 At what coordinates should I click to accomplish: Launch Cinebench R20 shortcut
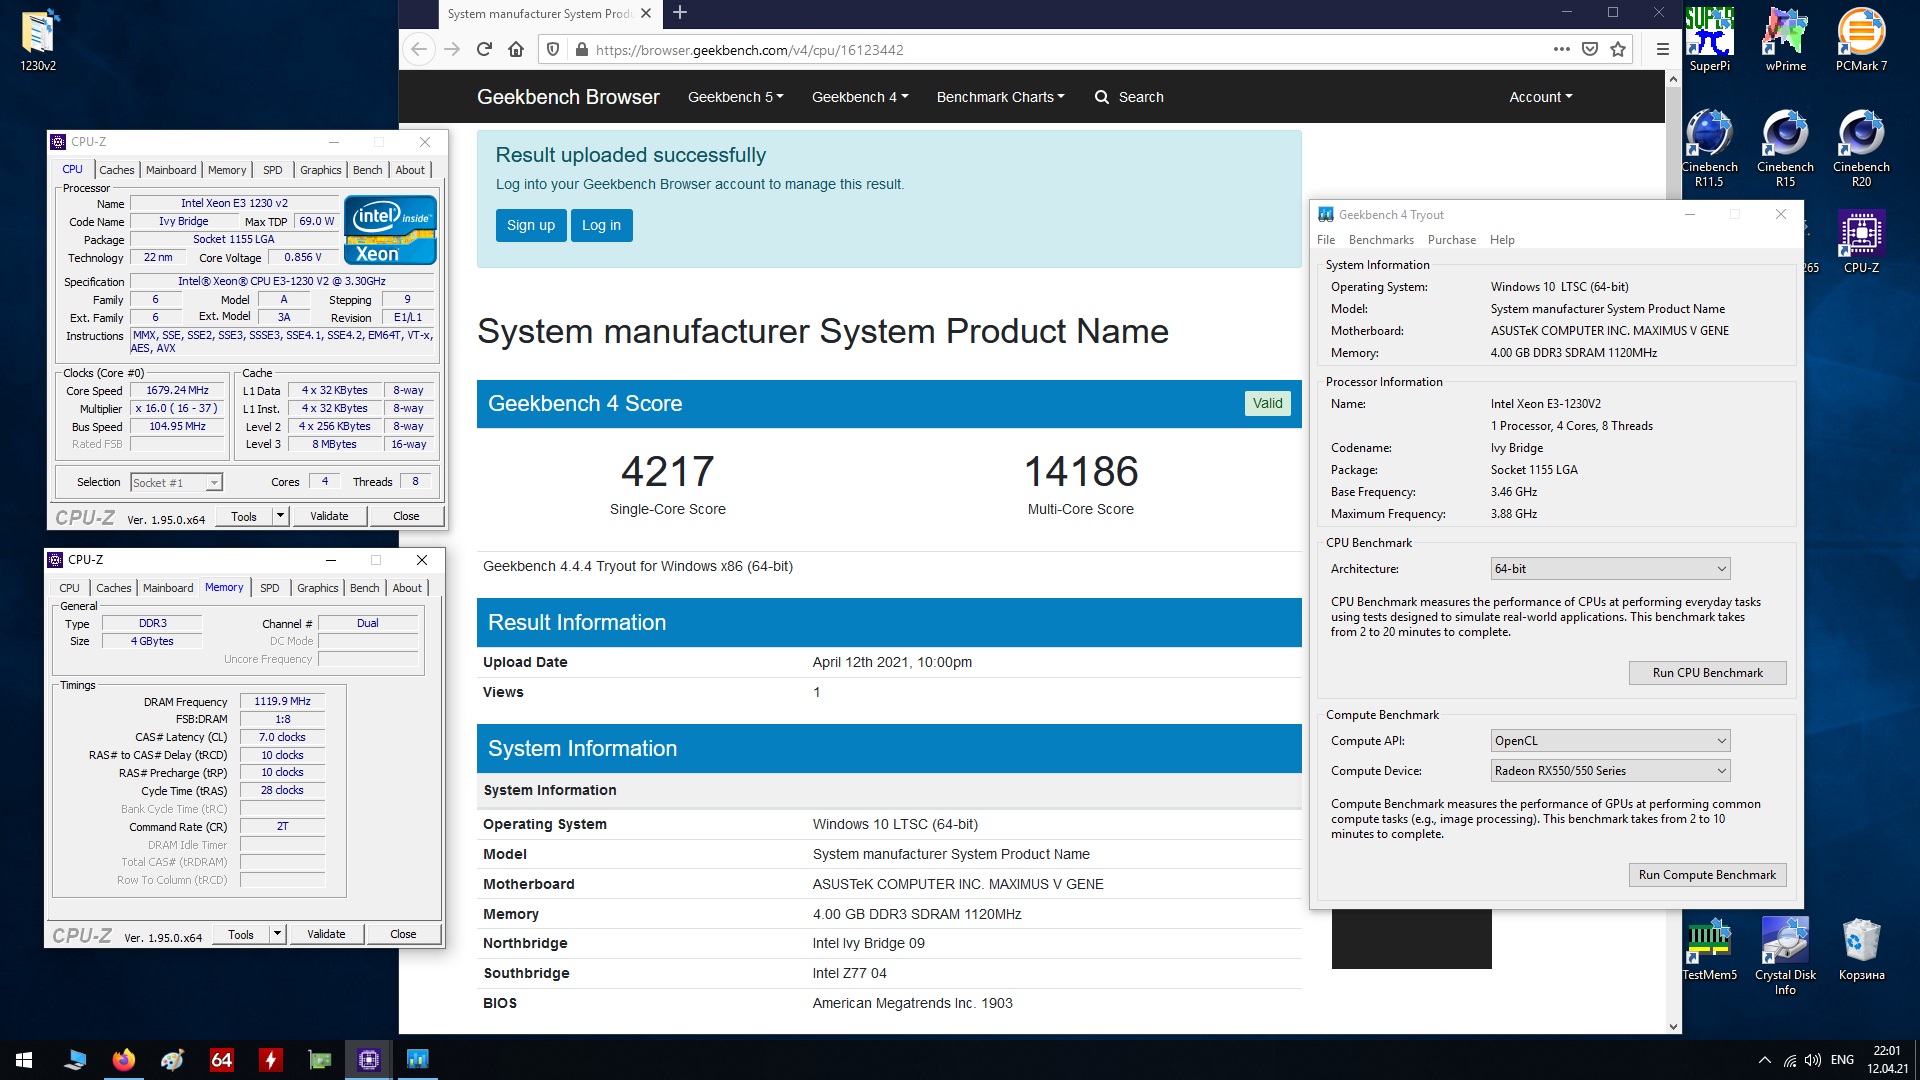click(x=1861, y=148)
